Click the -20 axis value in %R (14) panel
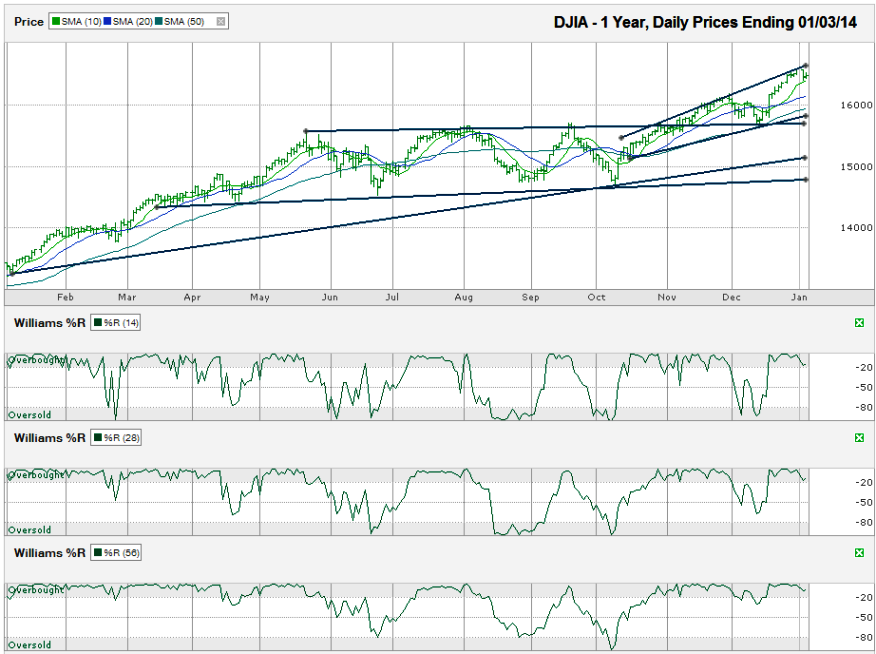This screenshot has width=876, height=654. (x=864, y=367)
